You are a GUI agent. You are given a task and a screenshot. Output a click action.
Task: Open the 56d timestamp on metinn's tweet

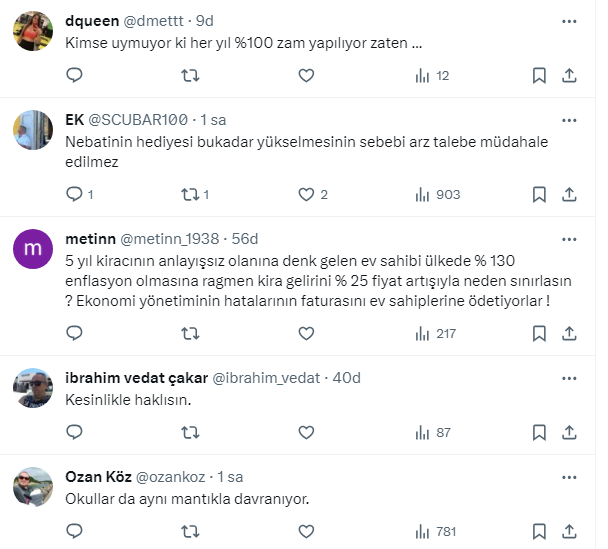(x=245, y=239)
